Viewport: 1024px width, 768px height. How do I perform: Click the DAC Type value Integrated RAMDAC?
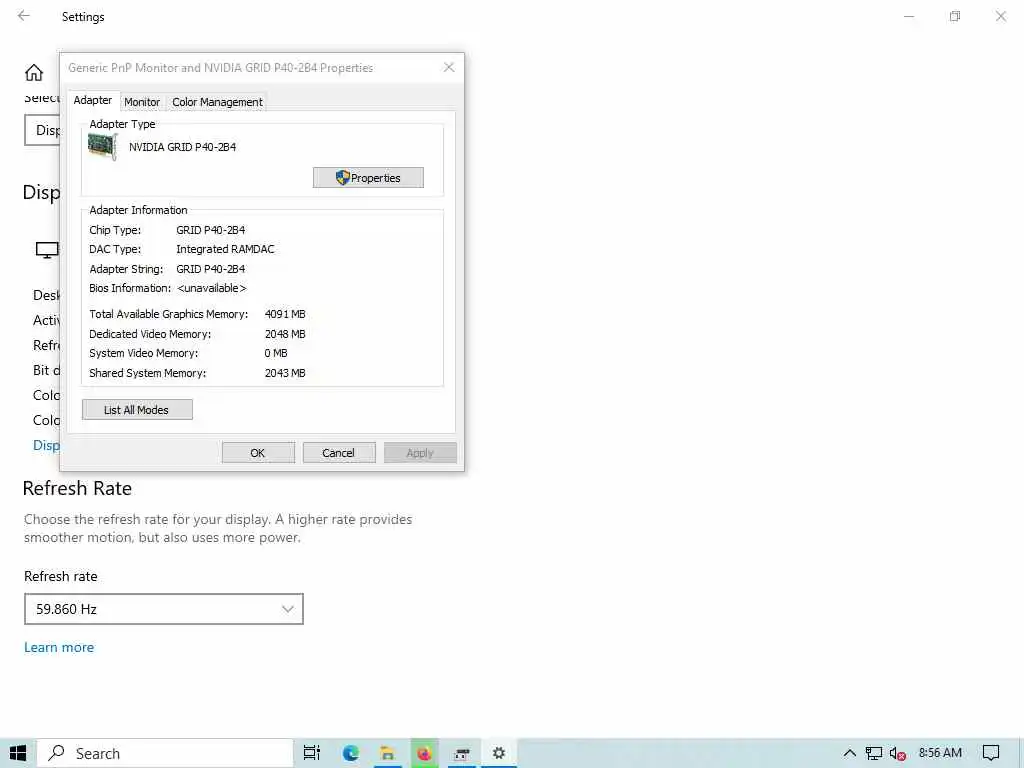click(x=225, y=249)
